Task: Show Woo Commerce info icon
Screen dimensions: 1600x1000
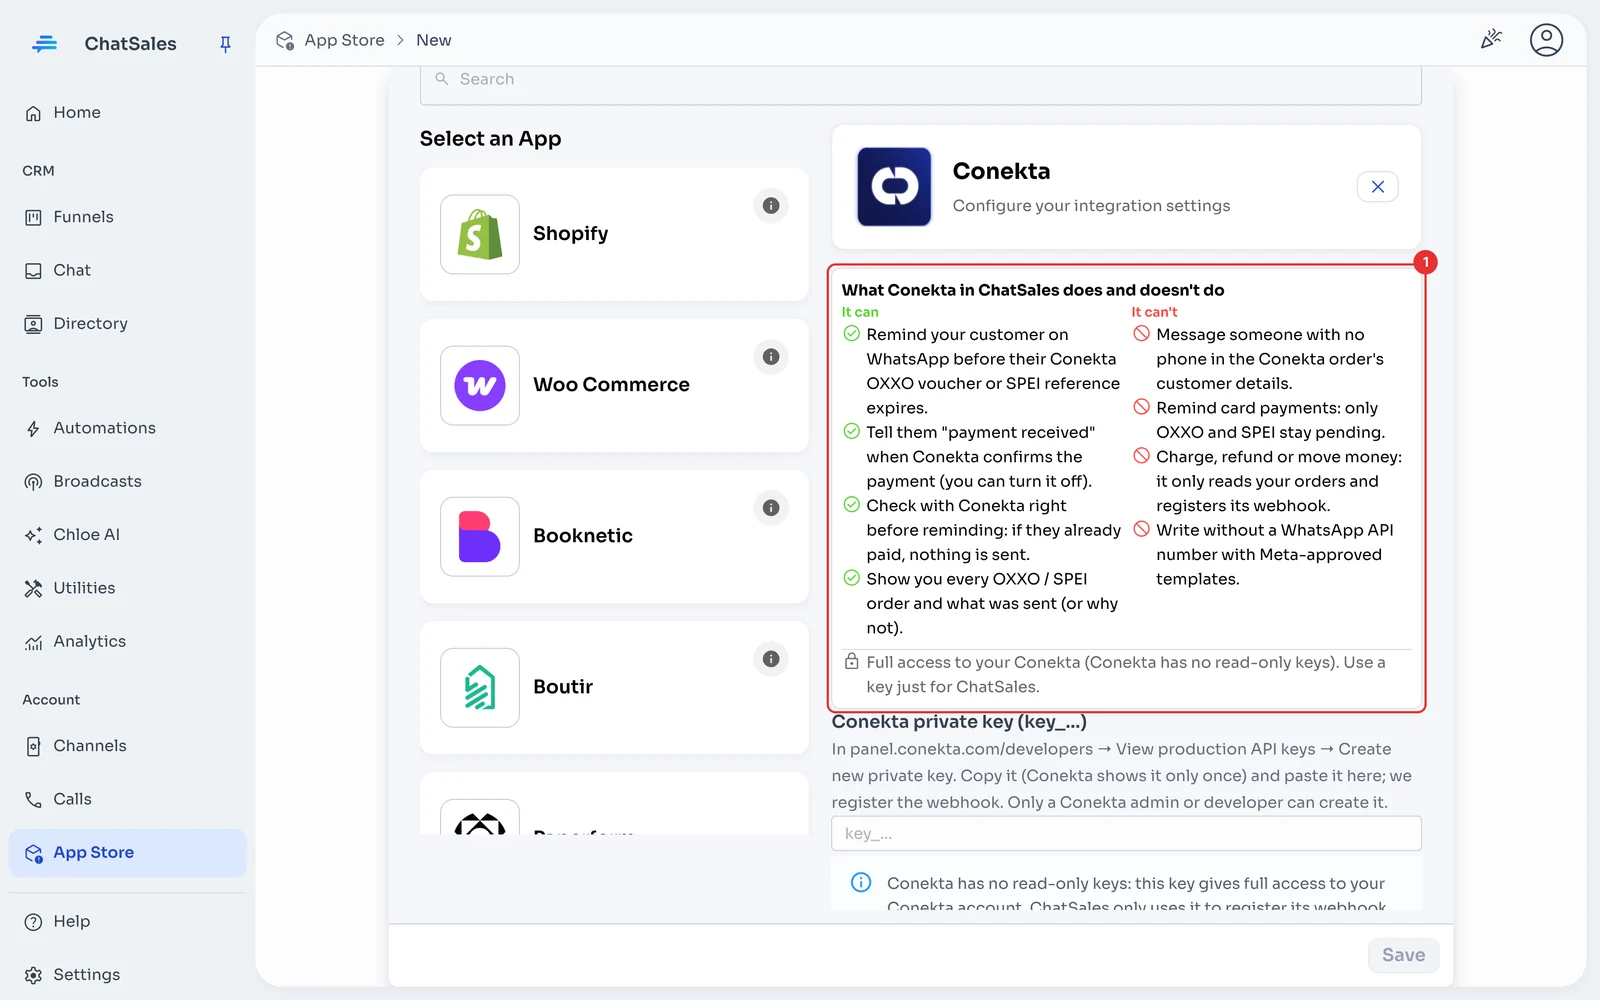Action: pyautogui.click(x=771, y=357)
